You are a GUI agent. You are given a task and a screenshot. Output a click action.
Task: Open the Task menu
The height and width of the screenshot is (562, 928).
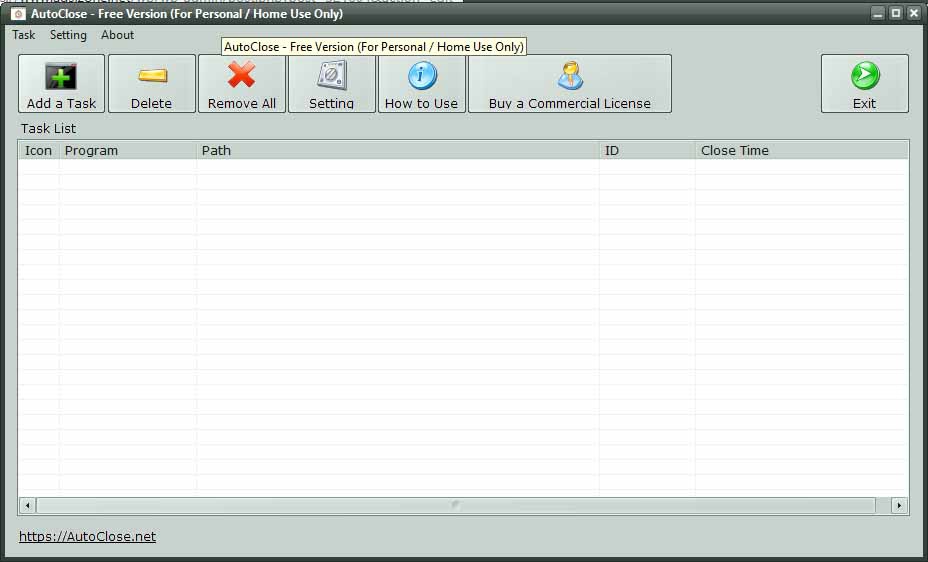click(x=23, y=35)
